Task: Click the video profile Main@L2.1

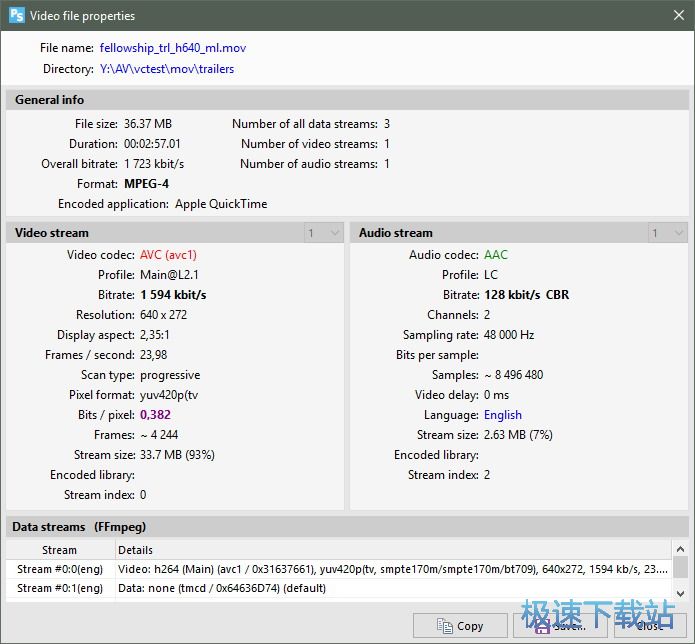Action: pos(169,275)
